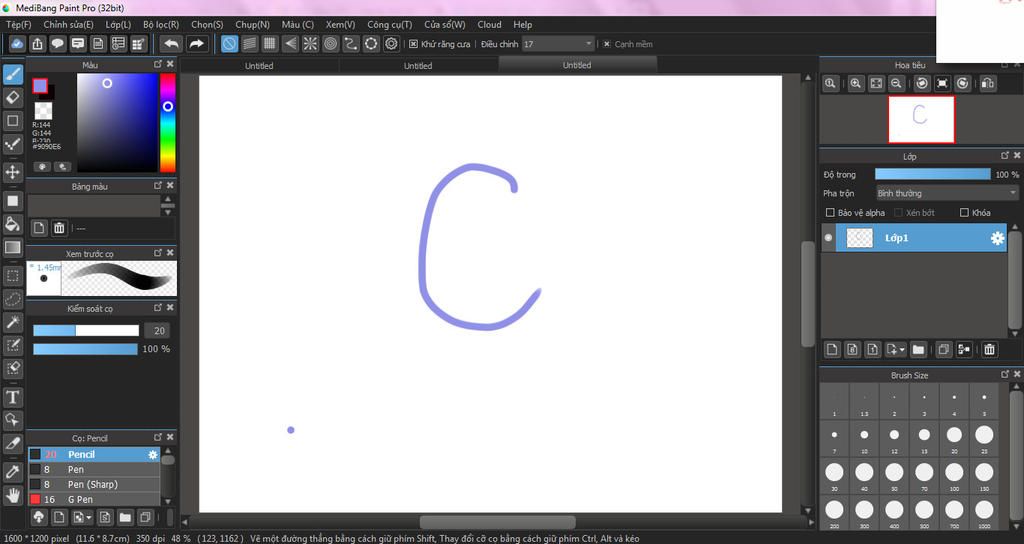Click the Redo arrow

(x=196, y=44)
